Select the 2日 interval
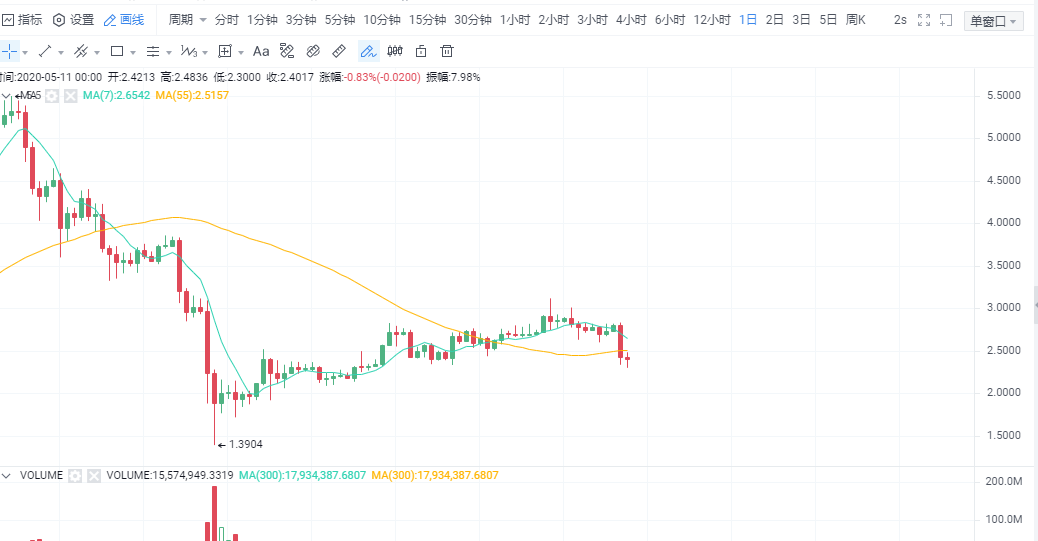 pos(775,20)
